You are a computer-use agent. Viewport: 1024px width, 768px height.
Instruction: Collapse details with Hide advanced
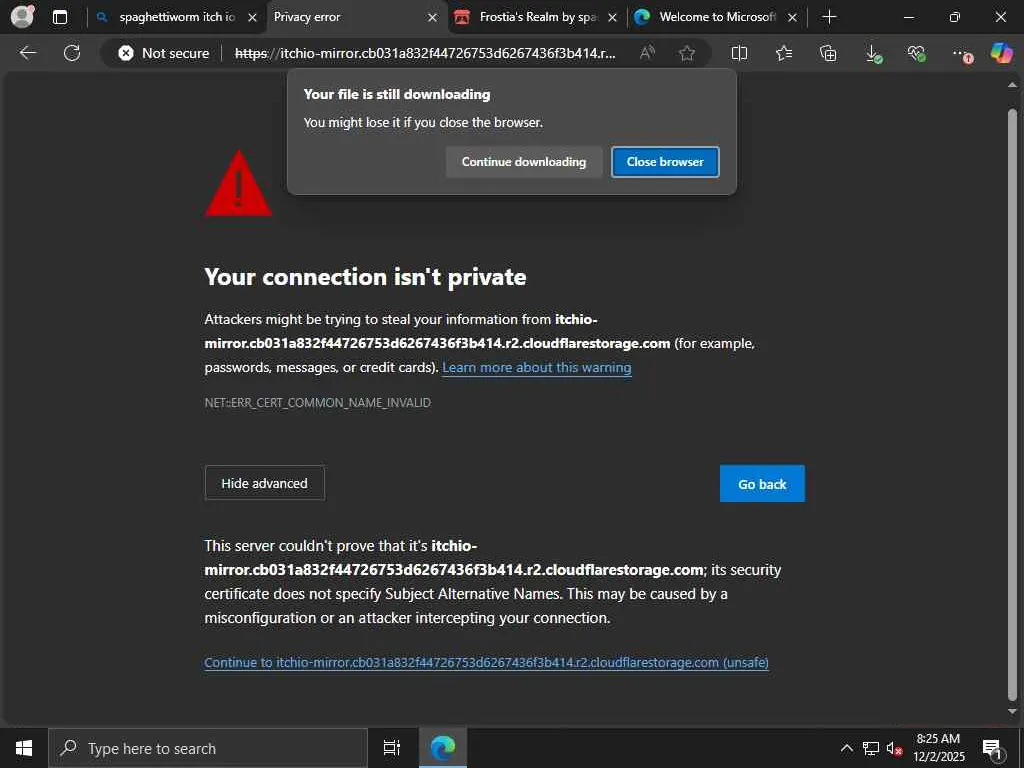(x=264, y=483)
